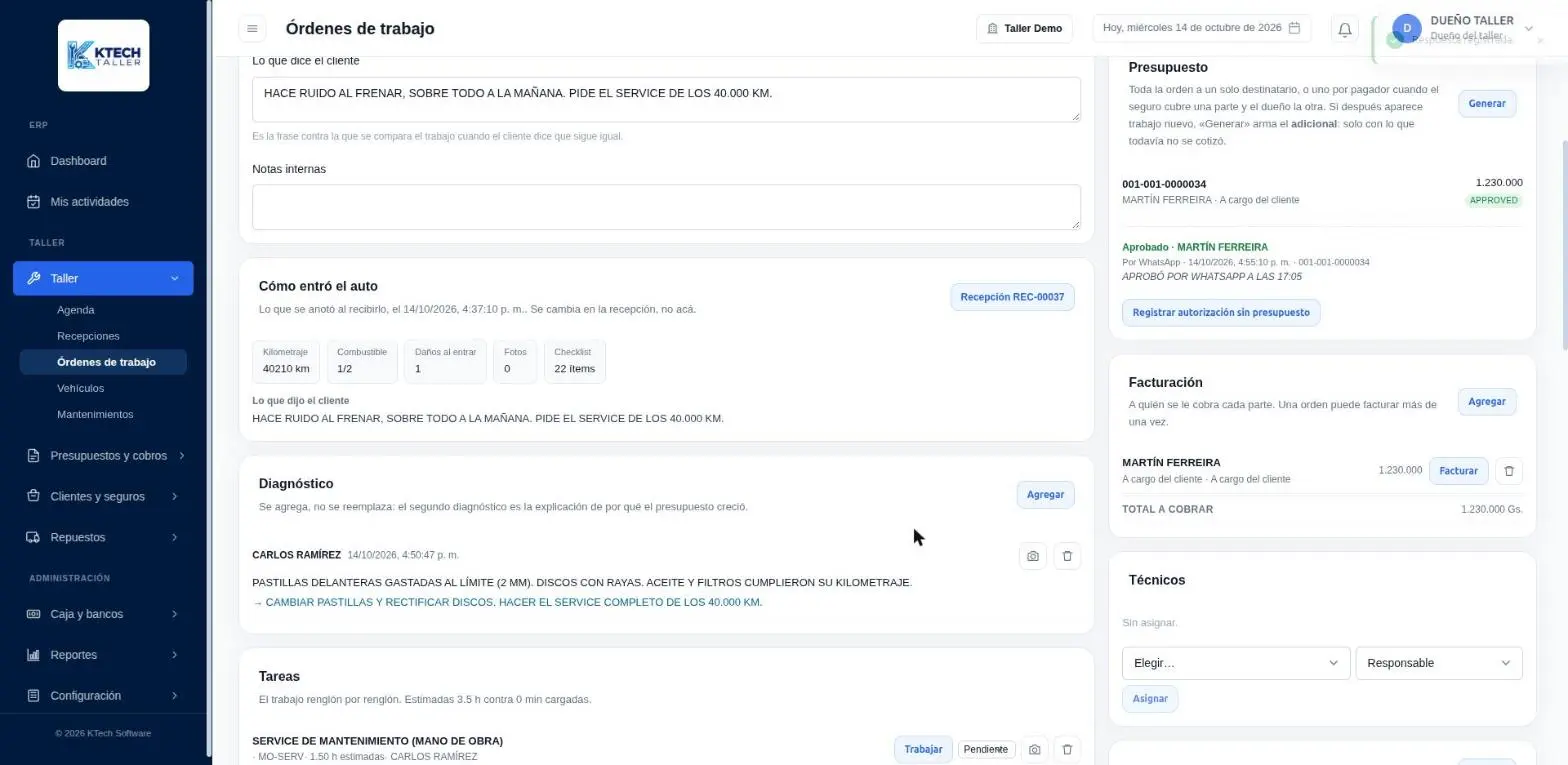Click Agregar in Diagnóstico section
The image size is (1568, 765).
(1046, 495)
